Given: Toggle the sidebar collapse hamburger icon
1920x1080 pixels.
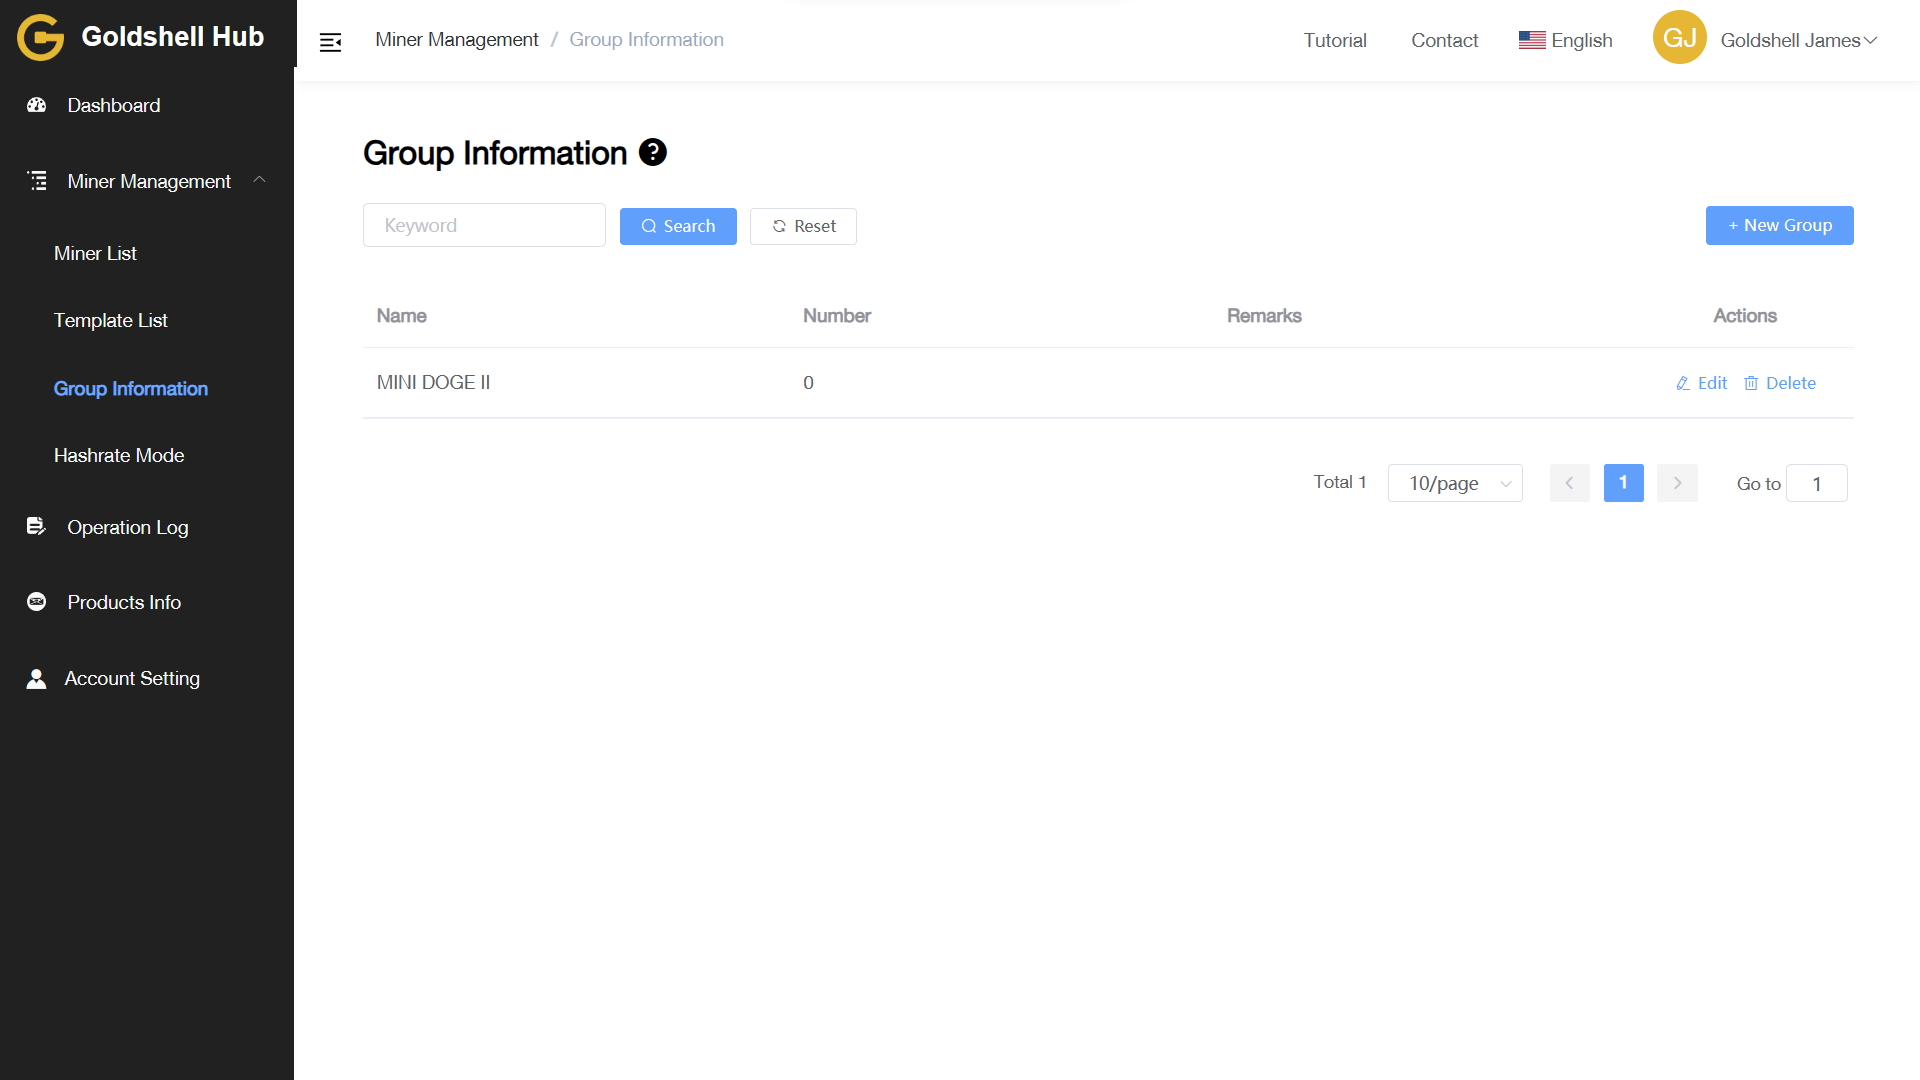Looking at the screenshot, I should click(330, 42).
